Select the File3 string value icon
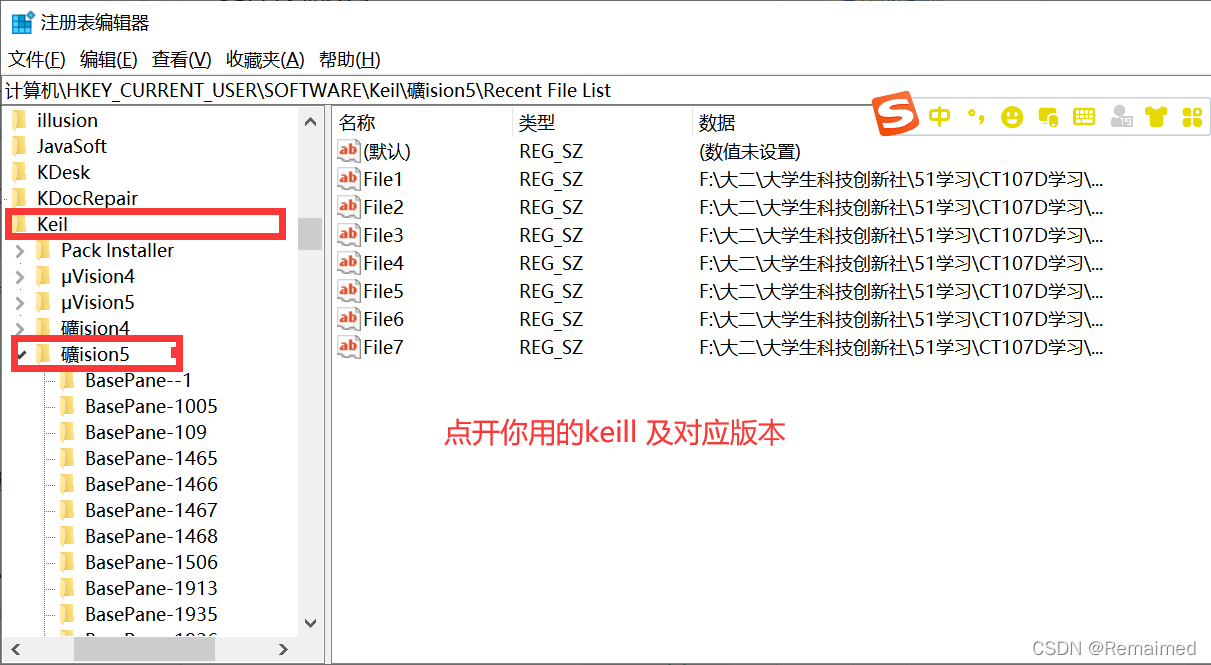This screenshot has height=665, width=1211. tap(348, 235)
